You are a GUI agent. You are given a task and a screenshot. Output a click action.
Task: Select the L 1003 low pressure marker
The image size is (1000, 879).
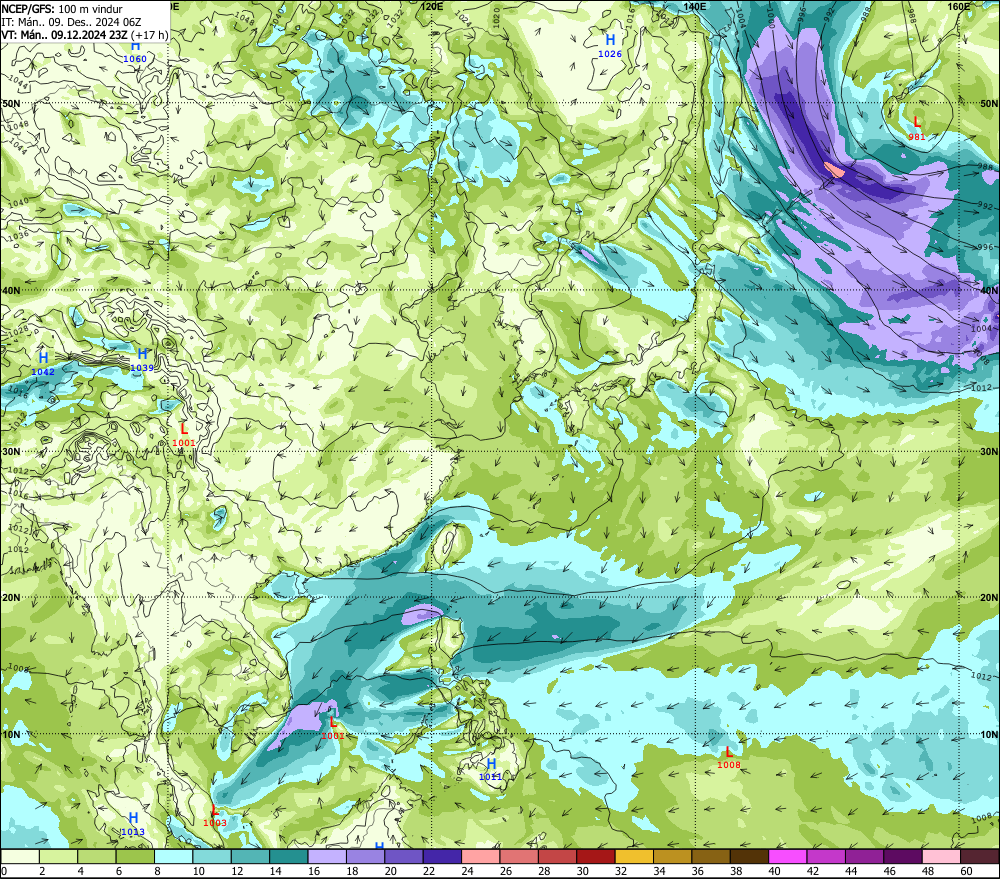click(x=215, y=816)
